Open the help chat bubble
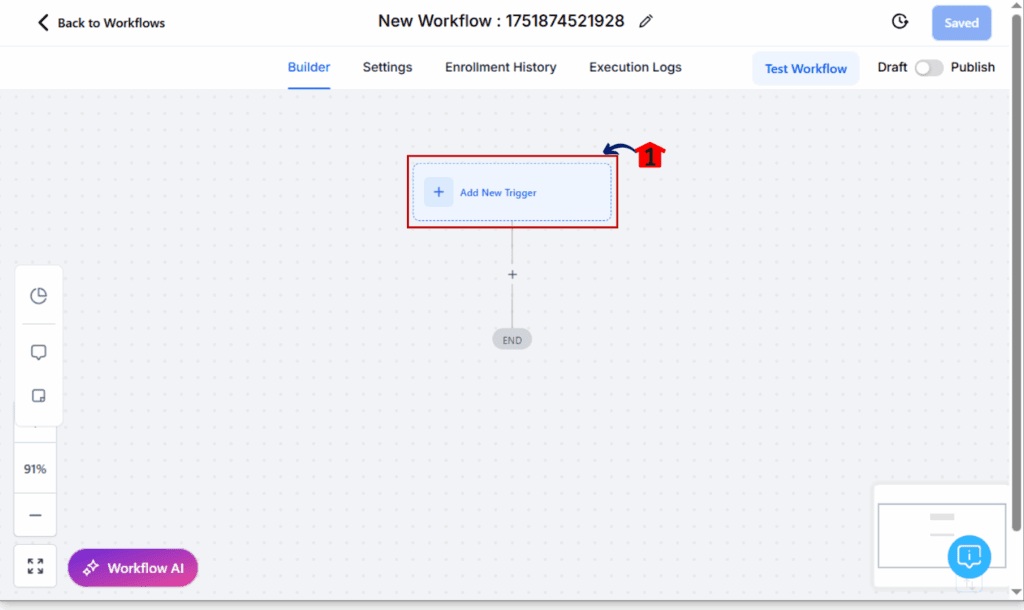This screenshot has height=610, width=1024. click(x=969, y=556)
